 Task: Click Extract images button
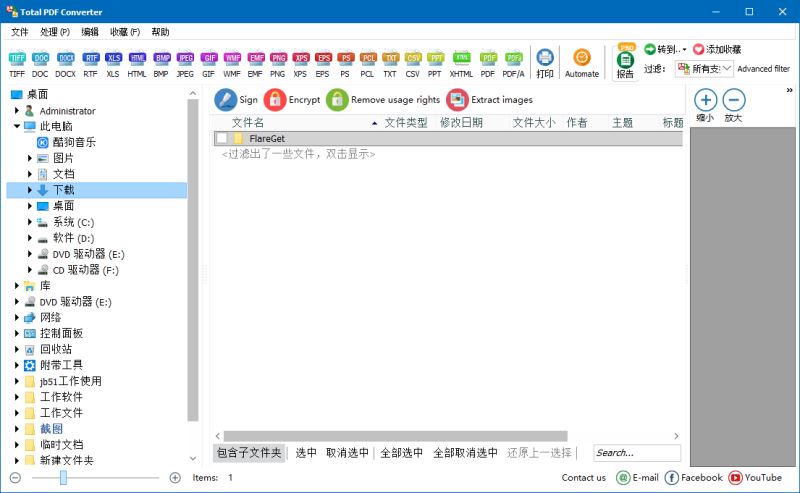pos(490,100)
